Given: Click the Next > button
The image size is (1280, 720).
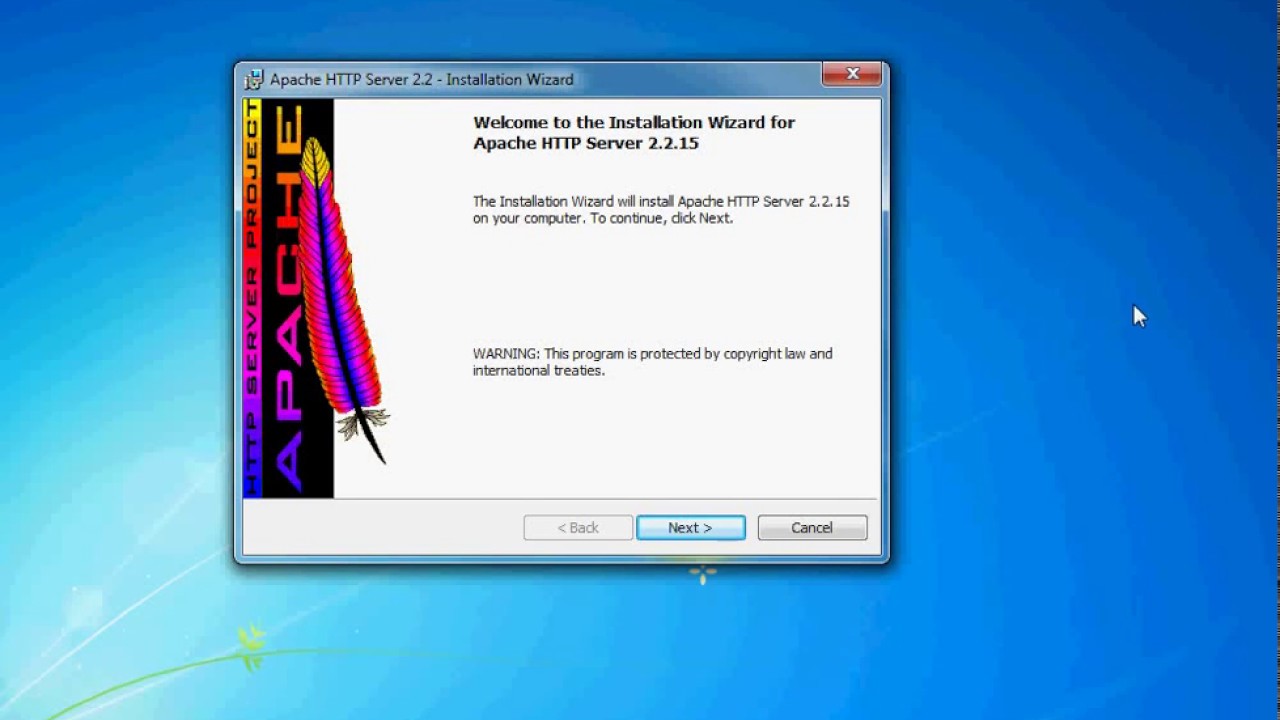Looking at the screenshot, I should pos(691,528).
